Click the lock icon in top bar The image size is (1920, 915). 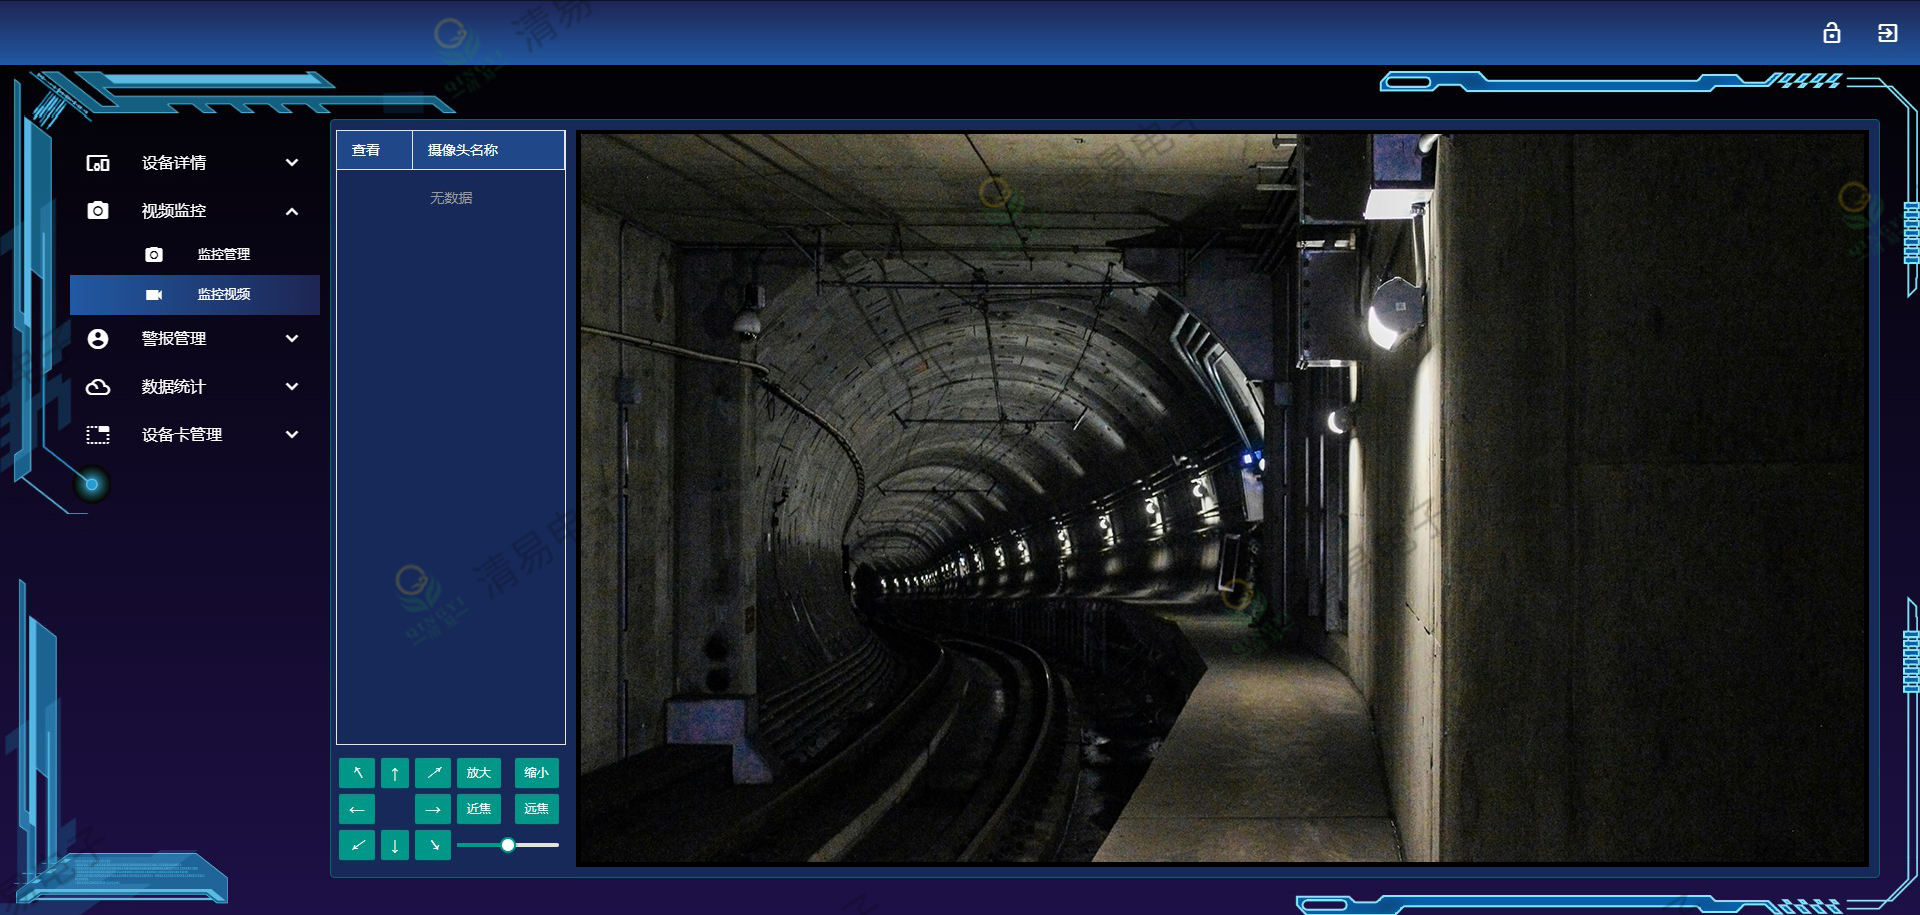point(1831,33)
